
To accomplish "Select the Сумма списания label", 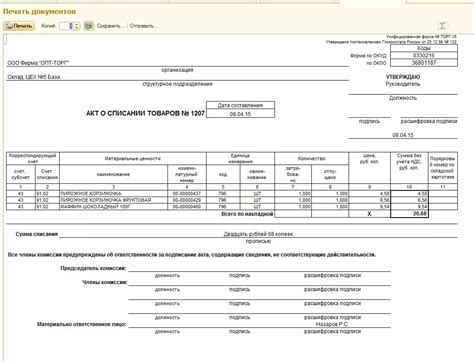I will point(37,234).
